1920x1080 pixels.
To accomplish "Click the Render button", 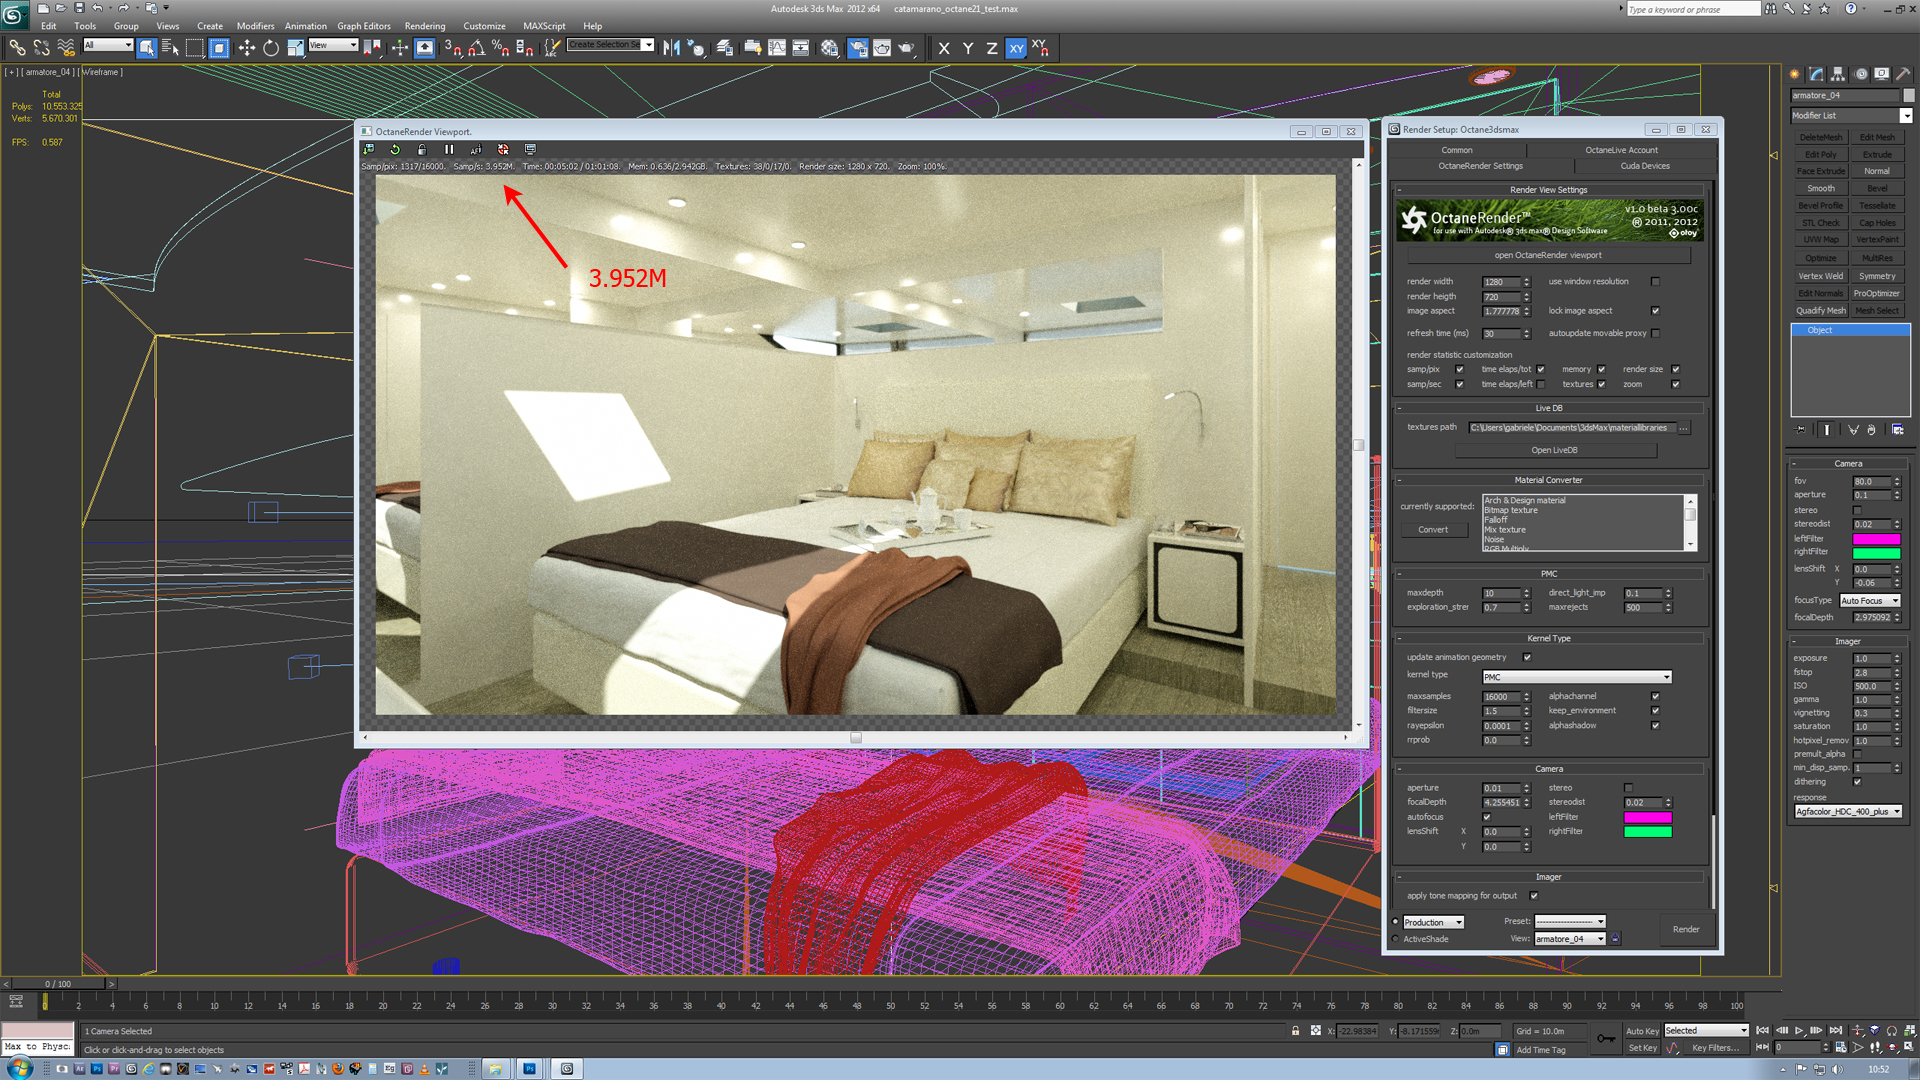I will 1685,929.
